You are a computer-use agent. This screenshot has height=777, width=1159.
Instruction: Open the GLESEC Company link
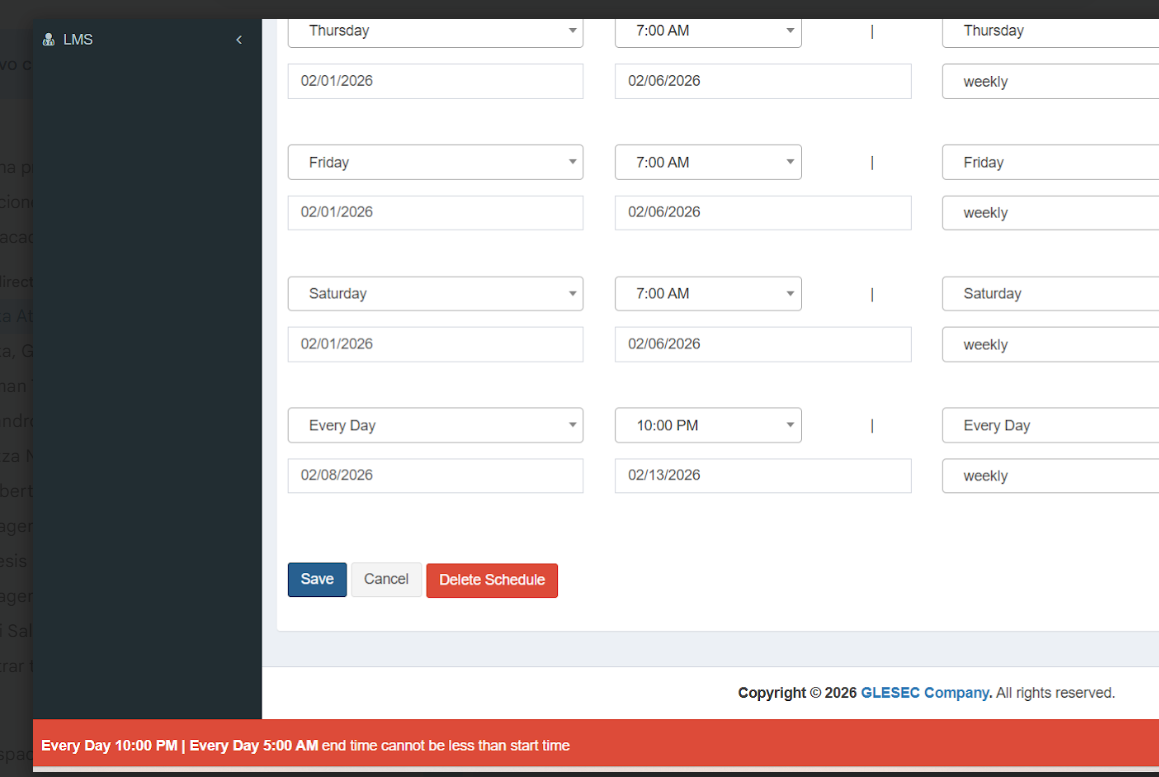point(925,693)
